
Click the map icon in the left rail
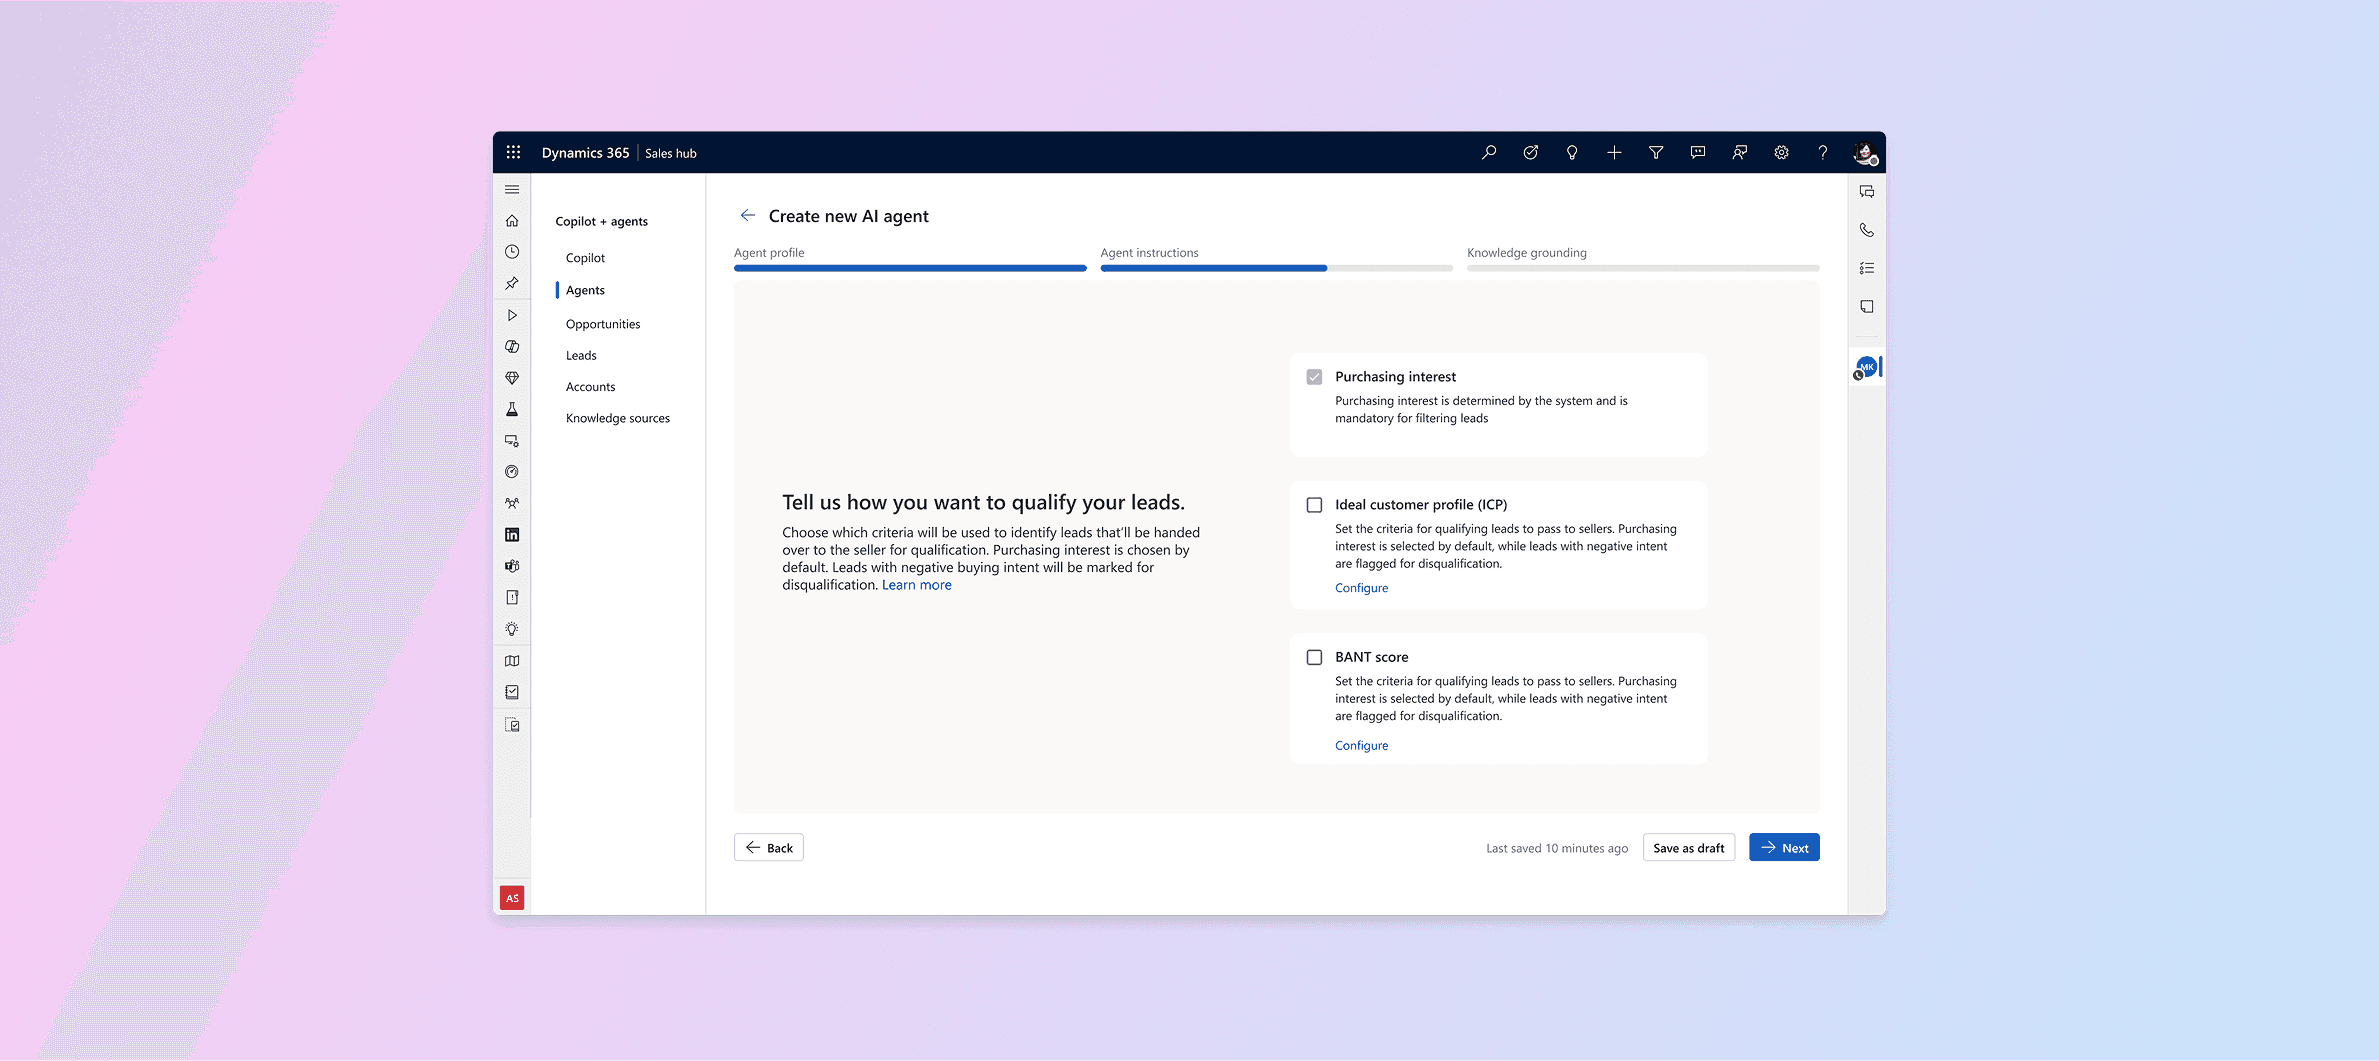(512, 660)
